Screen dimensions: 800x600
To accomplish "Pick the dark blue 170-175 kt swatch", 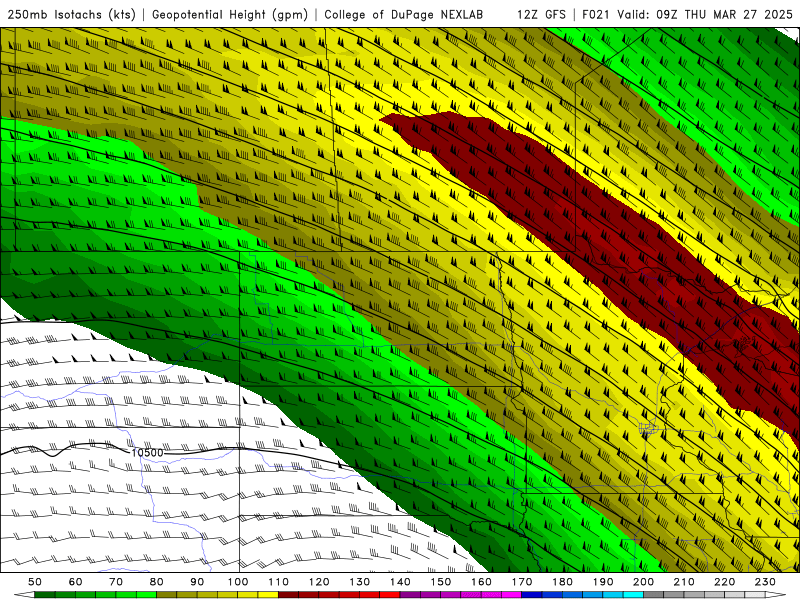I will point(532,595).
